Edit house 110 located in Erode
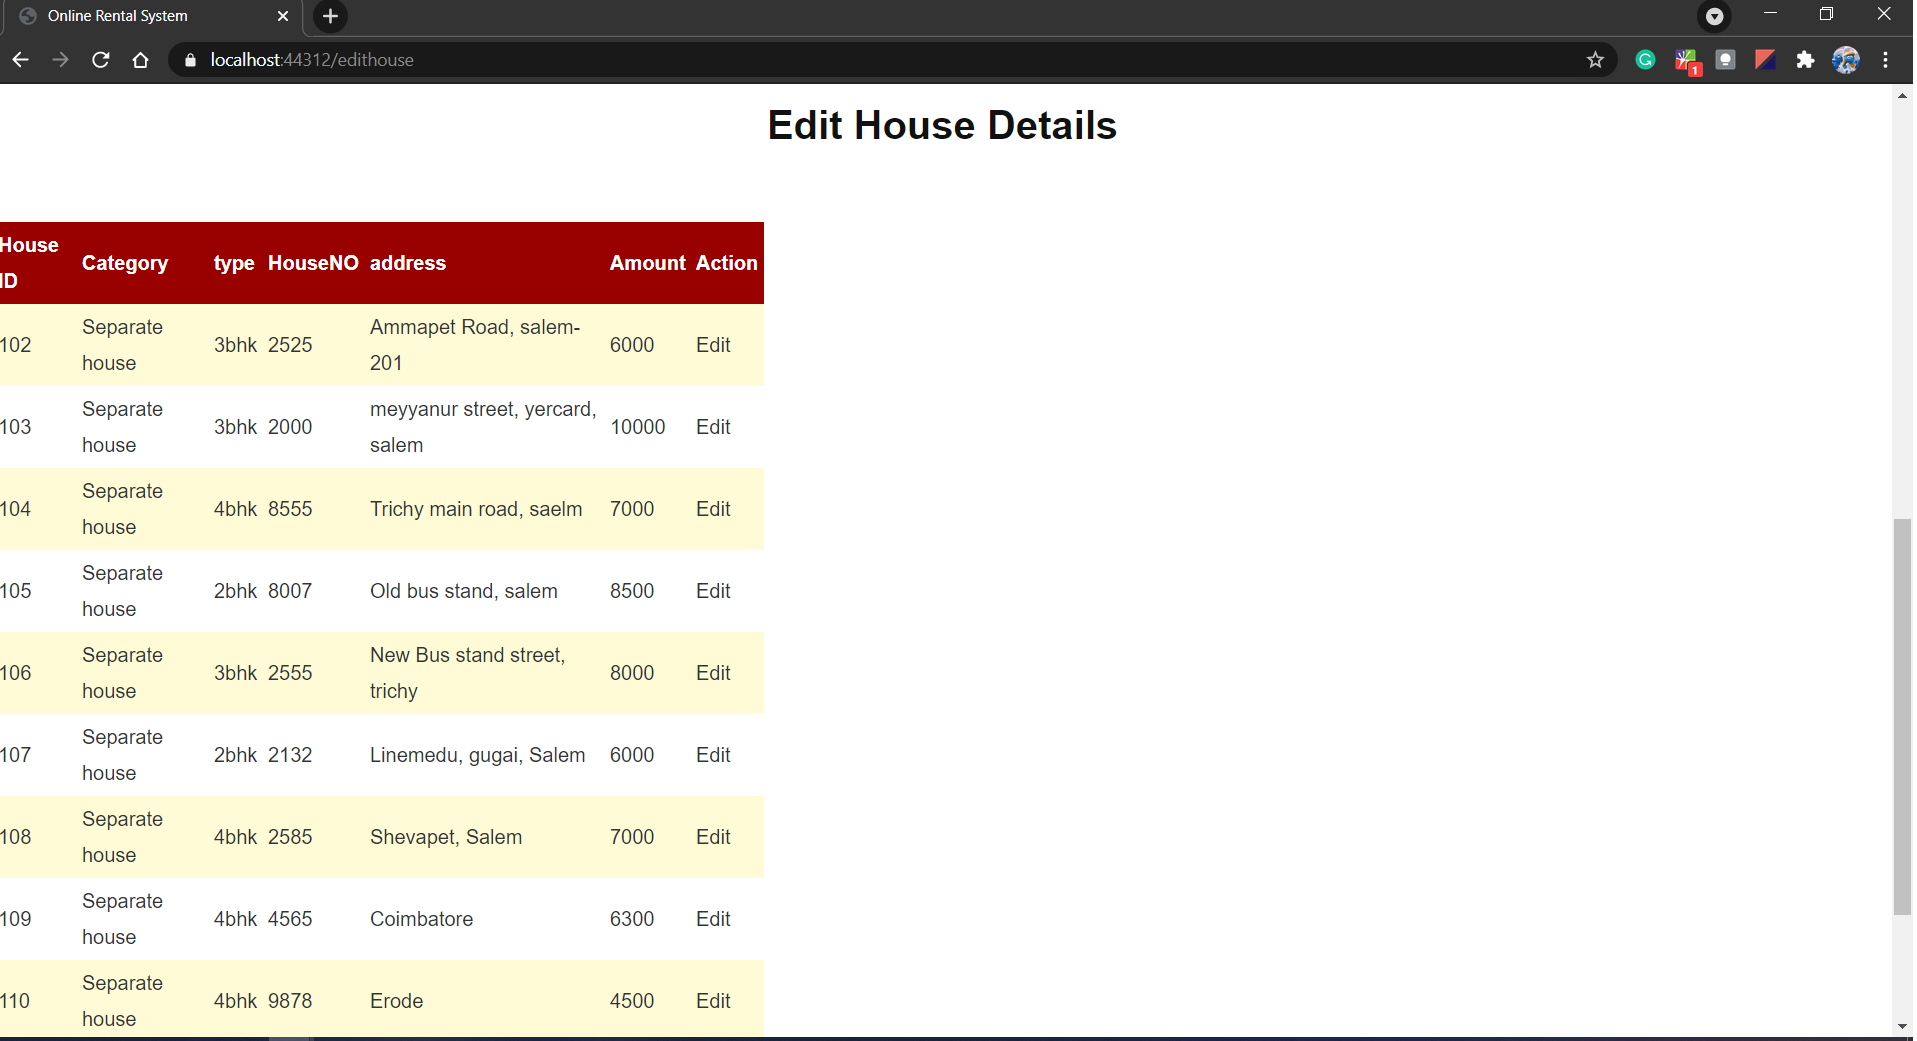The width and height of the screenshot is (1917, 1041). tap(712, 1000)
